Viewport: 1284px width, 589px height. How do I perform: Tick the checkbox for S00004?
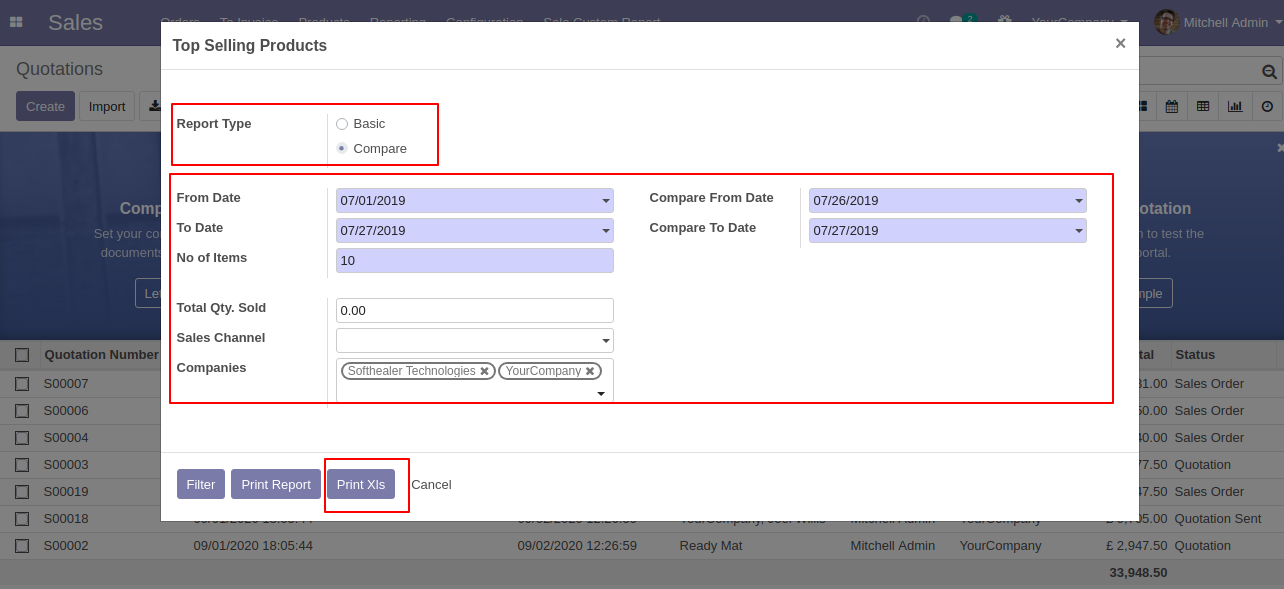(22, 438)
